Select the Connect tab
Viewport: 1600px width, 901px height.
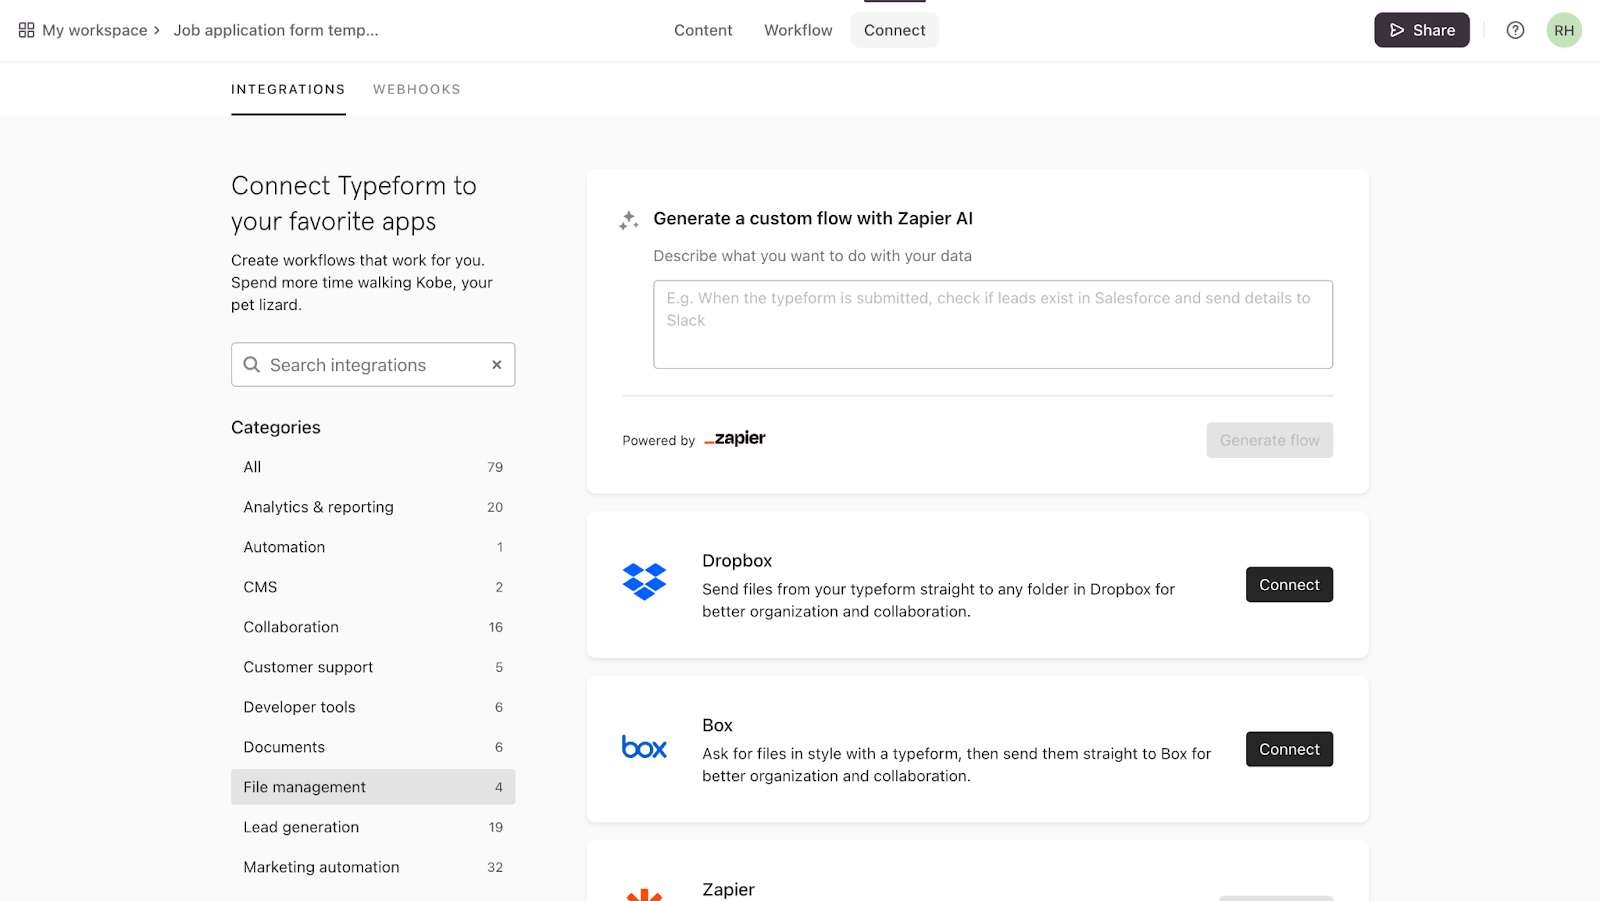pyautogui.click(x=895, y=30)
